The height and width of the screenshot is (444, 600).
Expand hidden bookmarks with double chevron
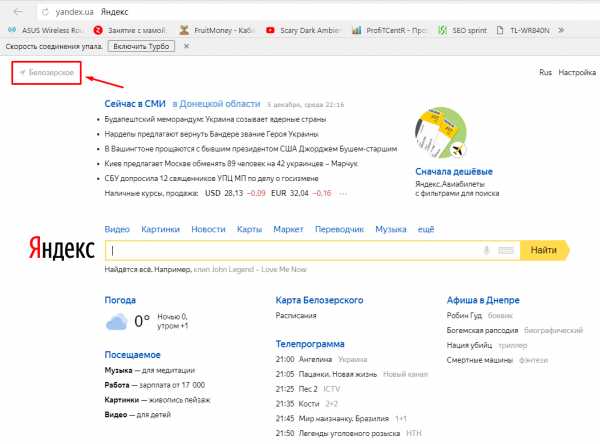pyautogui.click(x=561, y=30)
